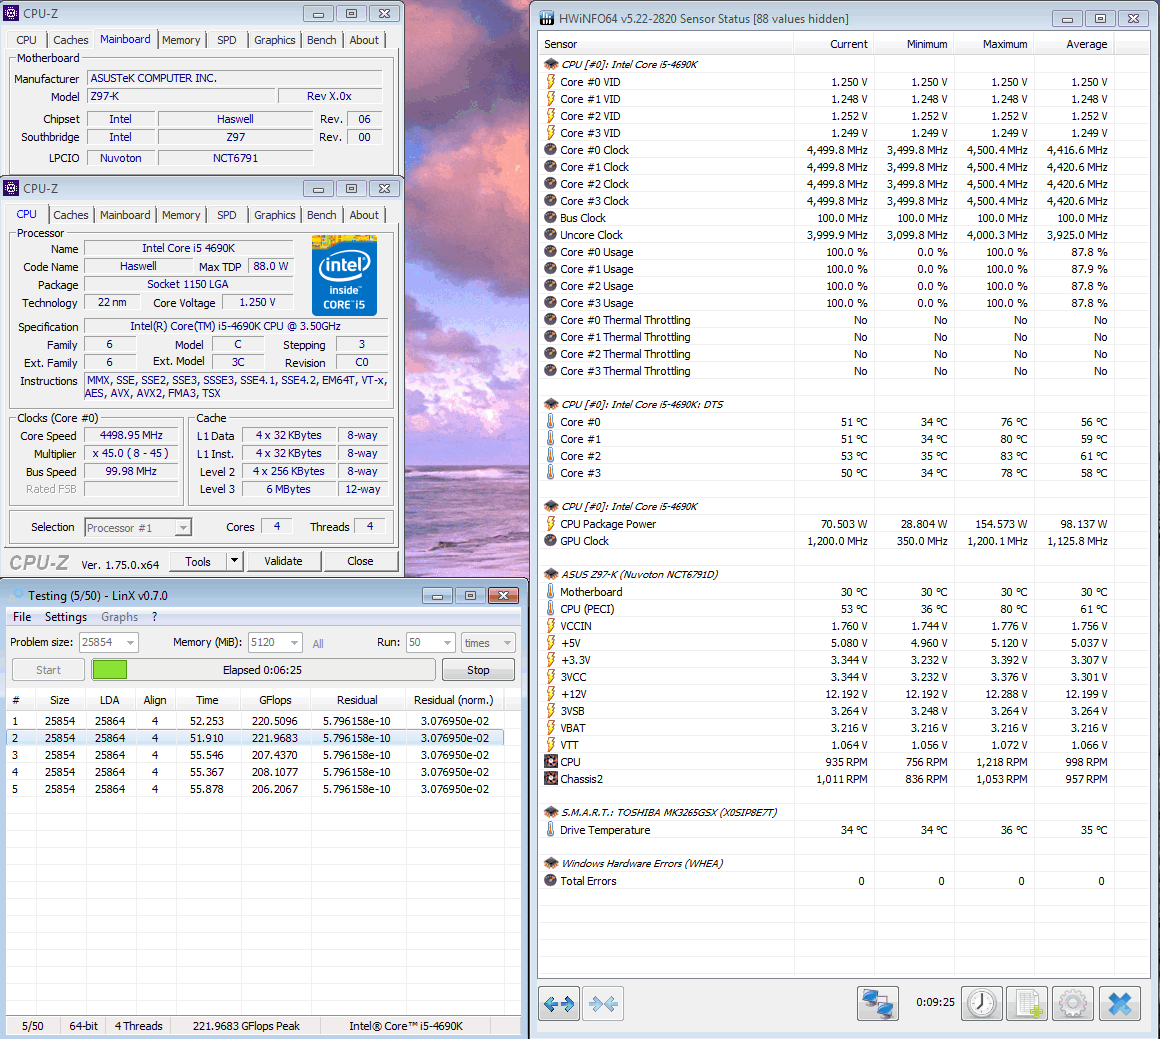Open the Run count dropdown in LinX
This screenshot has height=1039, width=1160.
point(448,643)
